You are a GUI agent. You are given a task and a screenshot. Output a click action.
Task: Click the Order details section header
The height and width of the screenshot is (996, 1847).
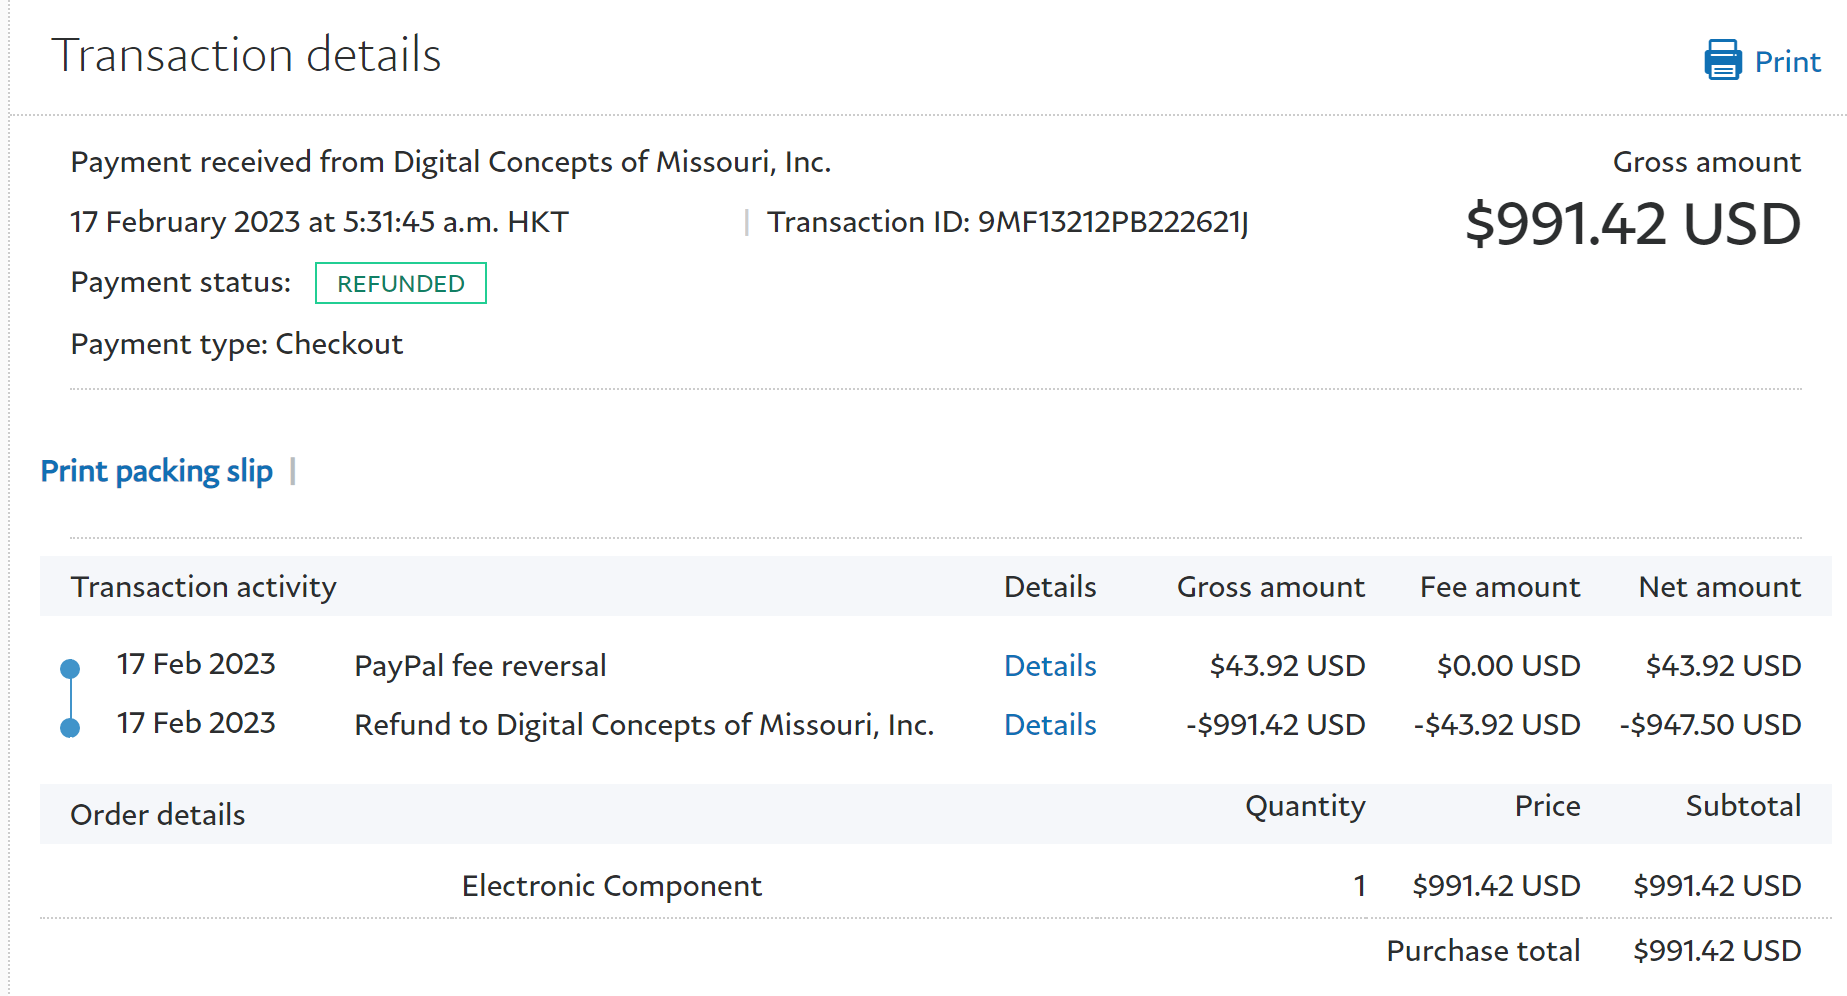click(x=157, y=815)
